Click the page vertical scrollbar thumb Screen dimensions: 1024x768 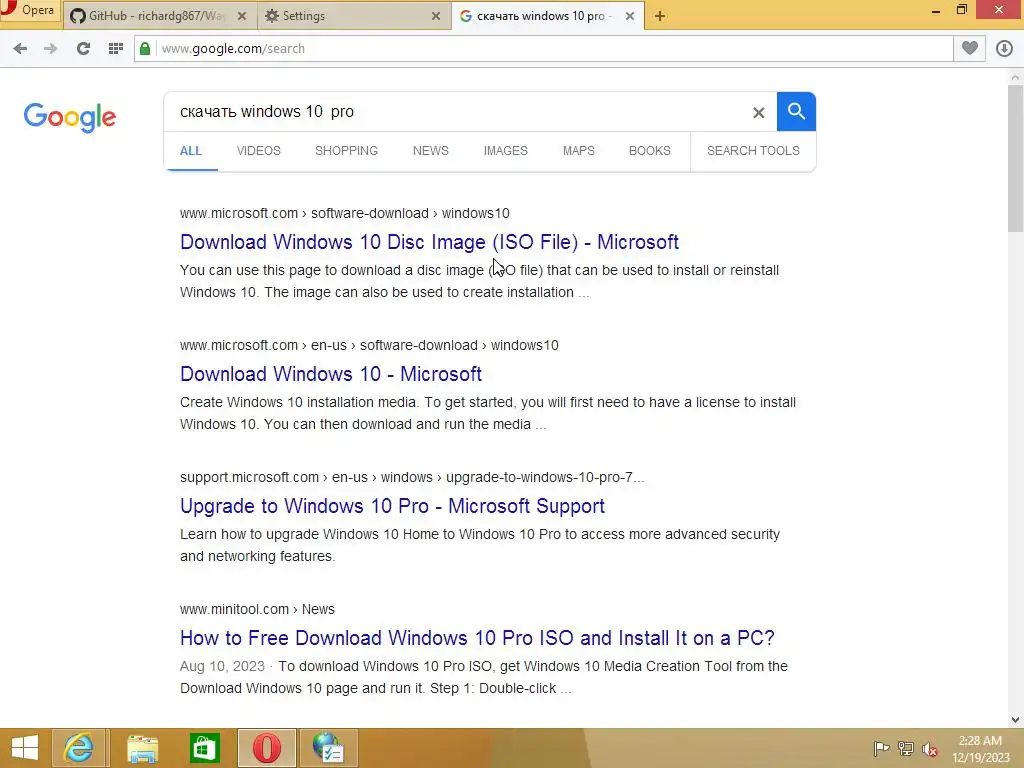click(x=1015, y=158)
